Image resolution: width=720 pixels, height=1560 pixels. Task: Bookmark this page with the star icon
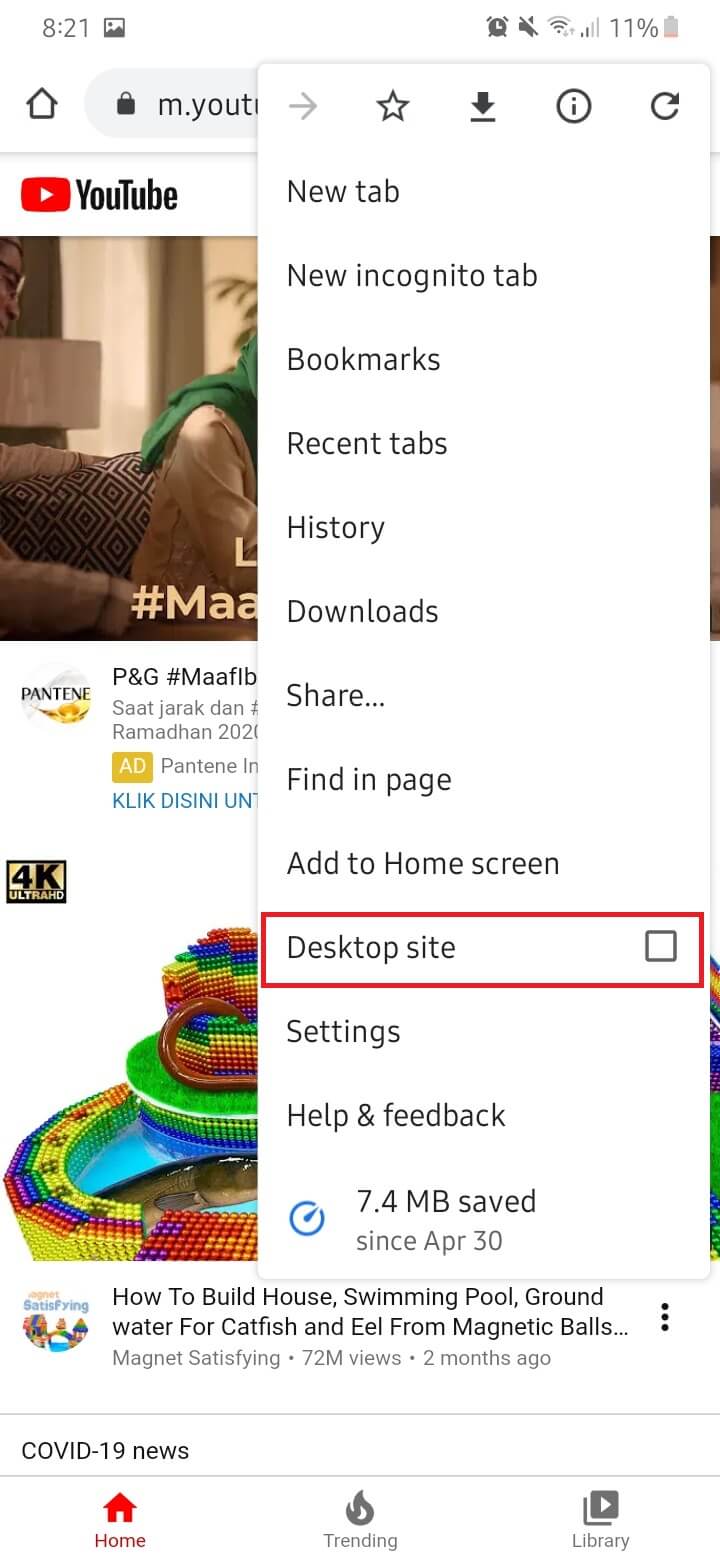pos(393,106)
